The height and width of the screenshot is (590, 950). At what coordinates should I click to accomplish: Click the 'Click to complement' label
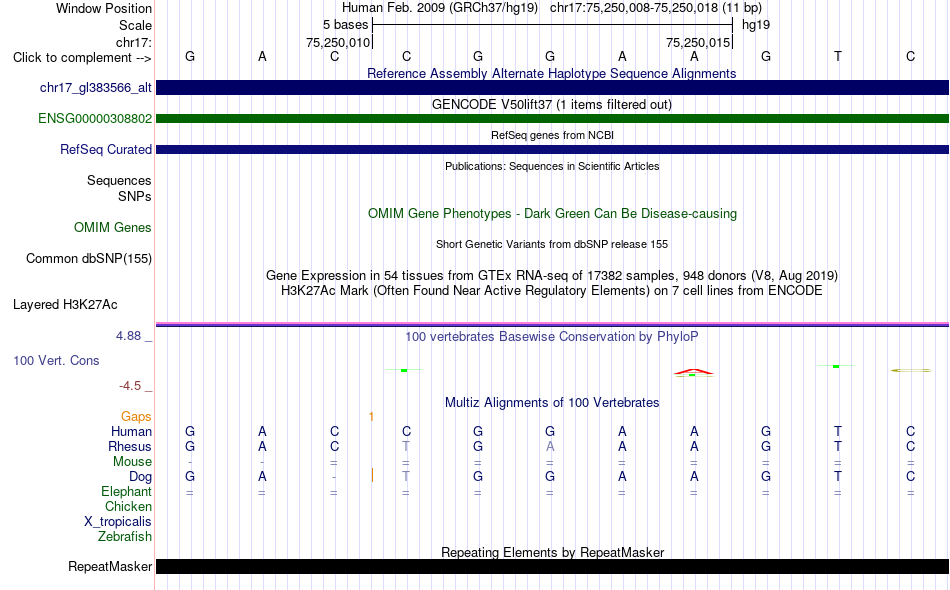click(82, 58)
